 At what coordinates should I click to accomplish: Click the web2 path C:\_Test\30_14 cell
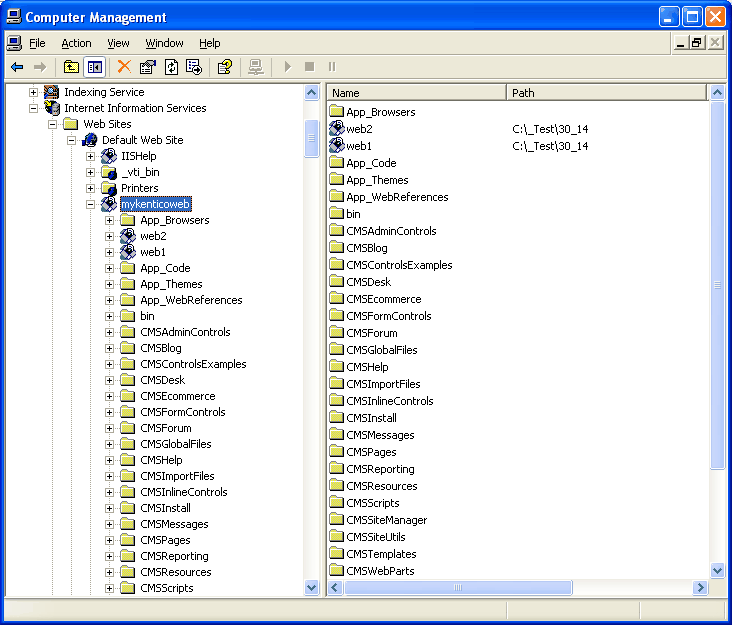550,129
